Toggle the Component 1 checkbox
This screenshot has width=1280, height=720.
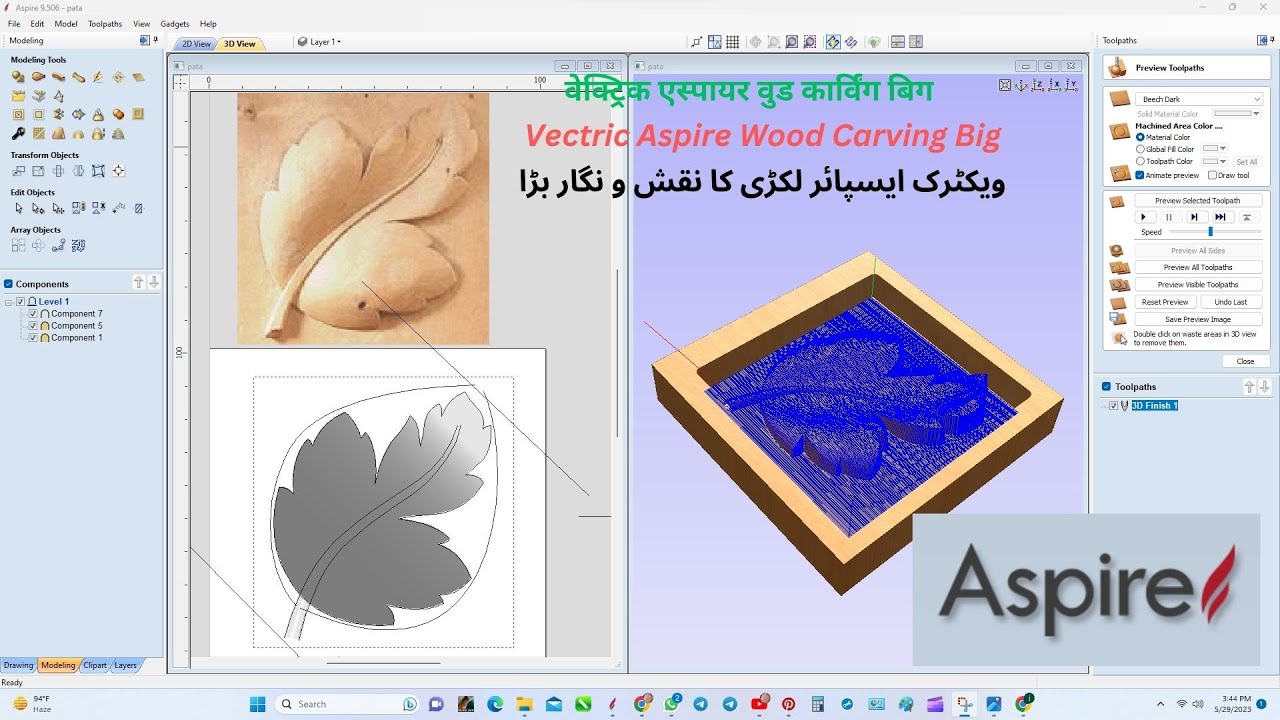click(33, 338)
